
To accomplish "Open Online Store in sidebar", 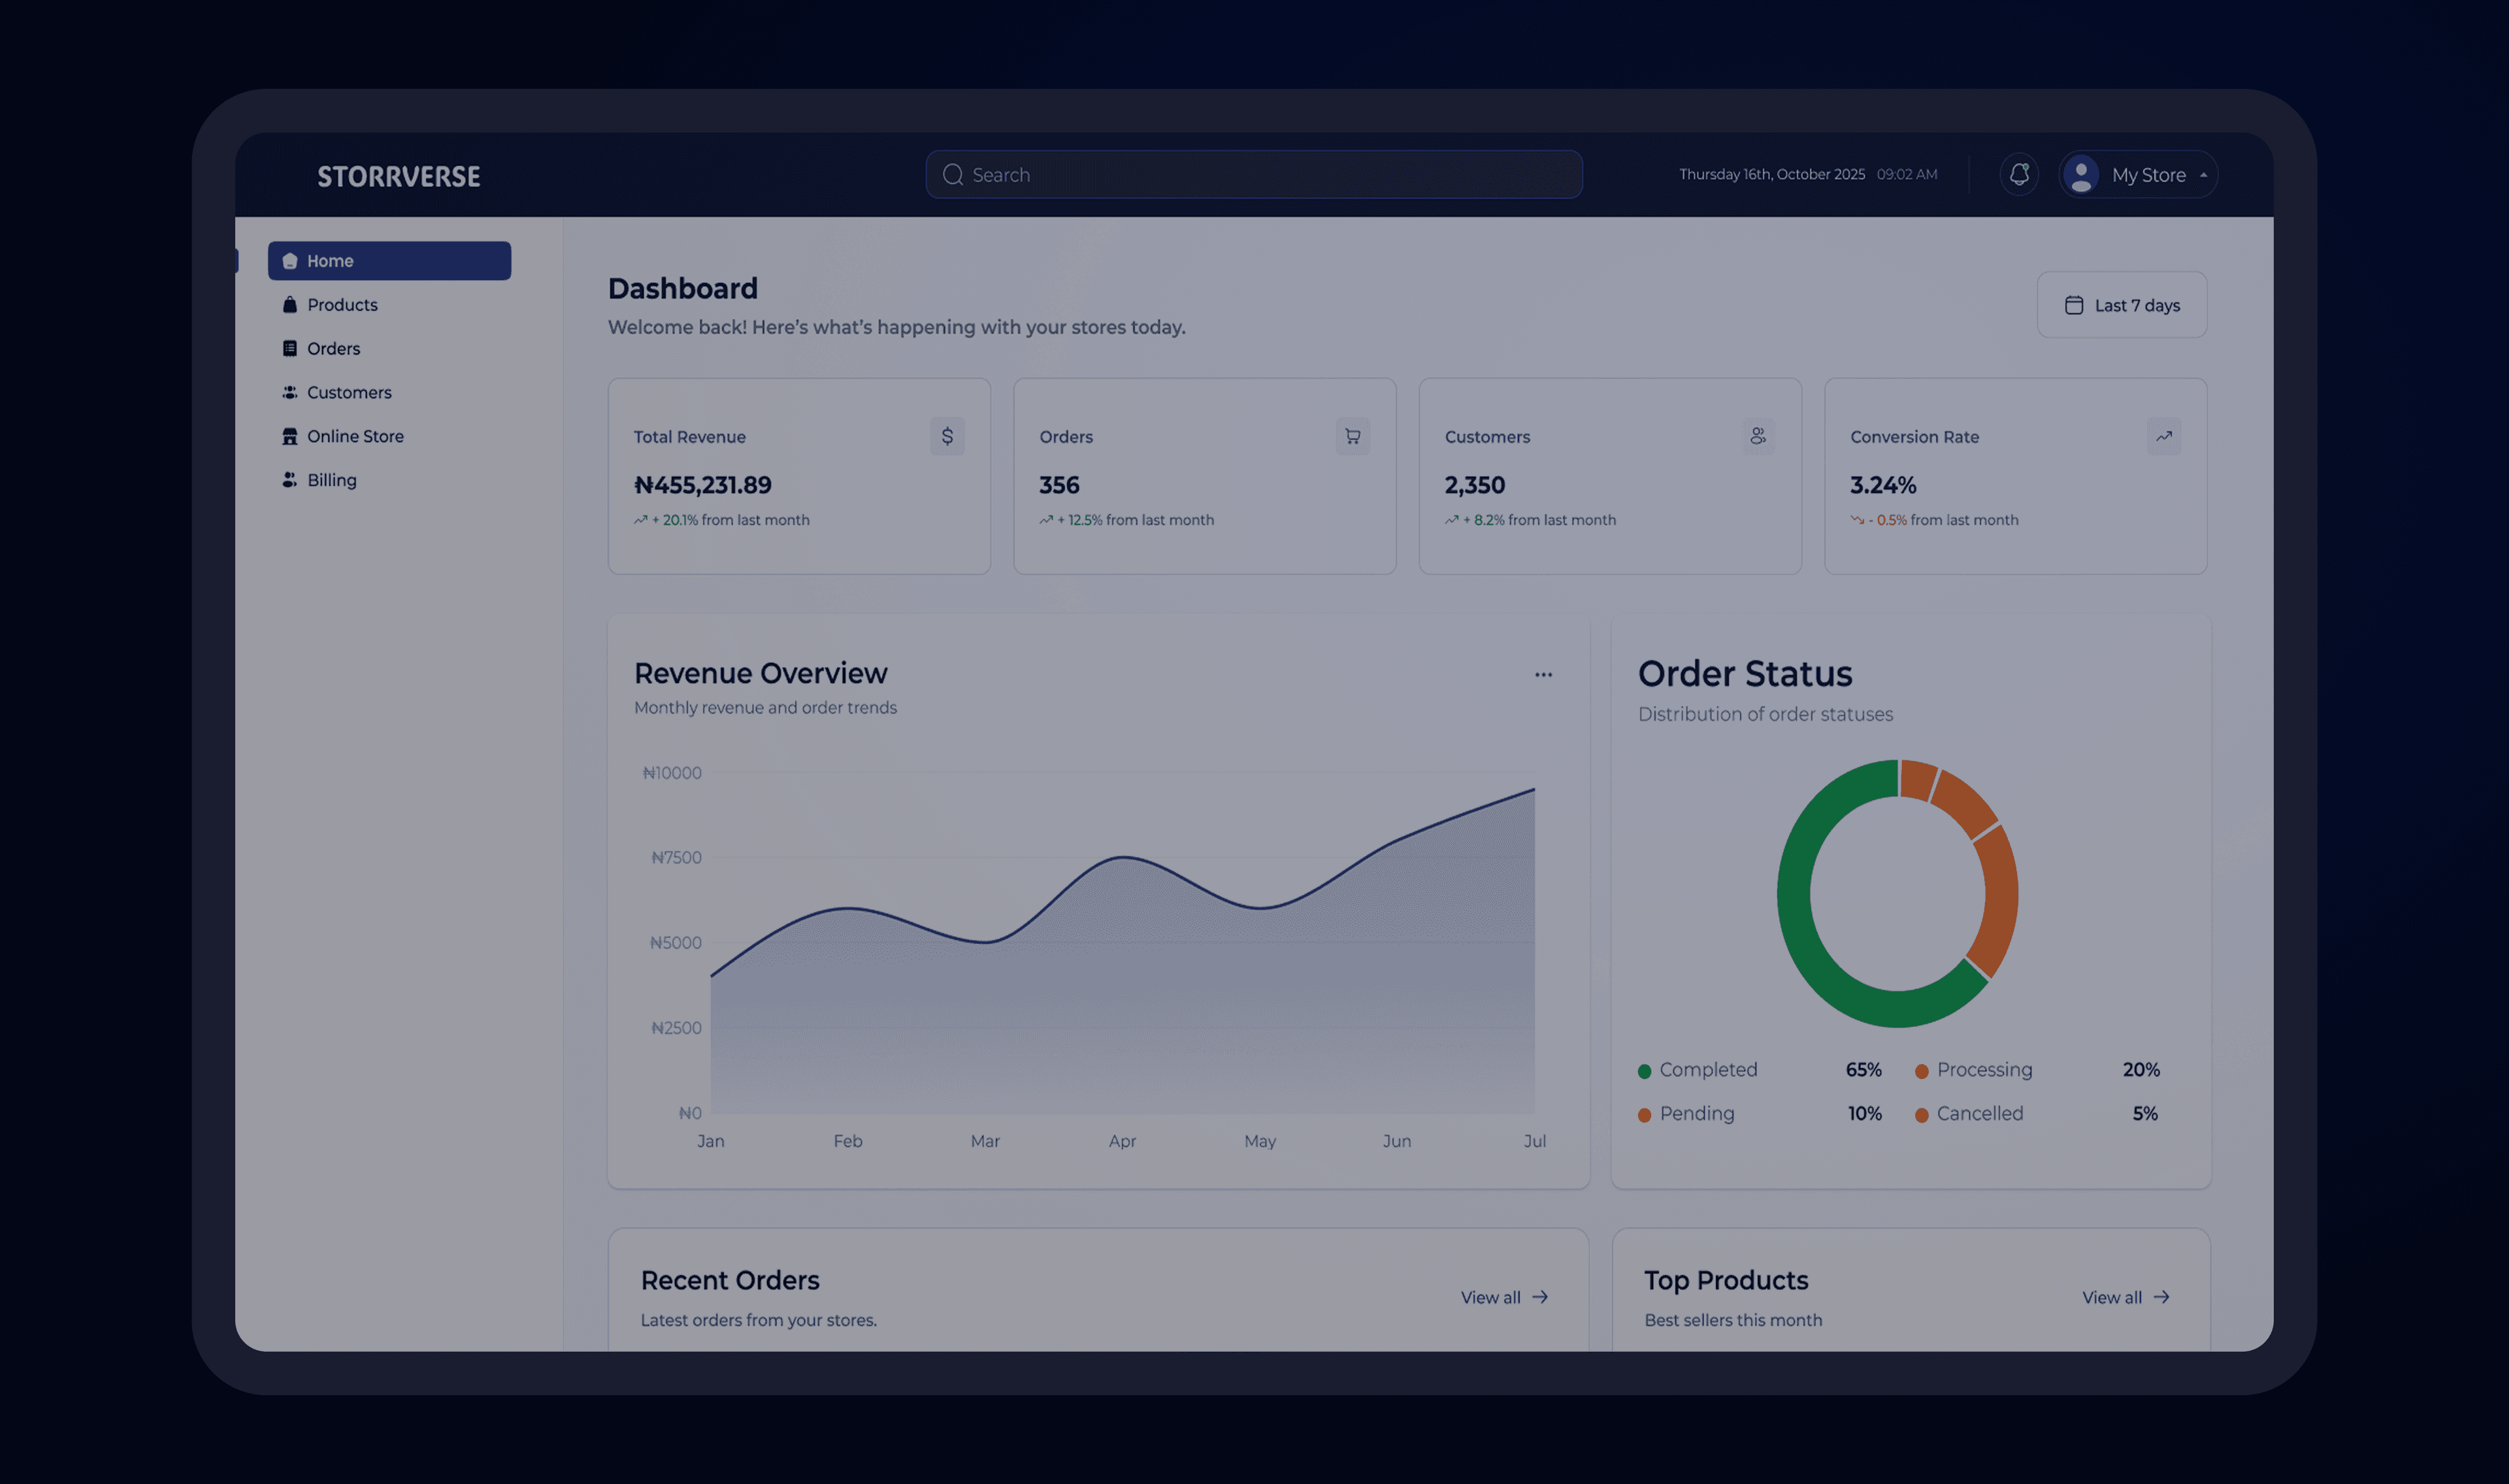I will (x=355, y=437).
